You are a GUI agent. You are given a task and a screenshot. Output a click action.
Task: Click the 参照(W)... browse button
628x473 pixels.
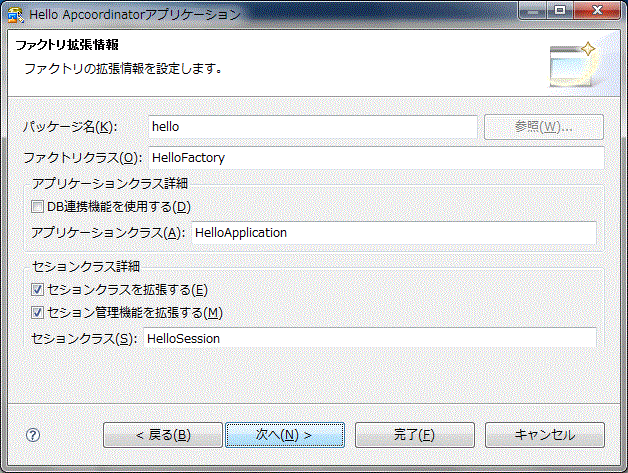tap(544, 127)
